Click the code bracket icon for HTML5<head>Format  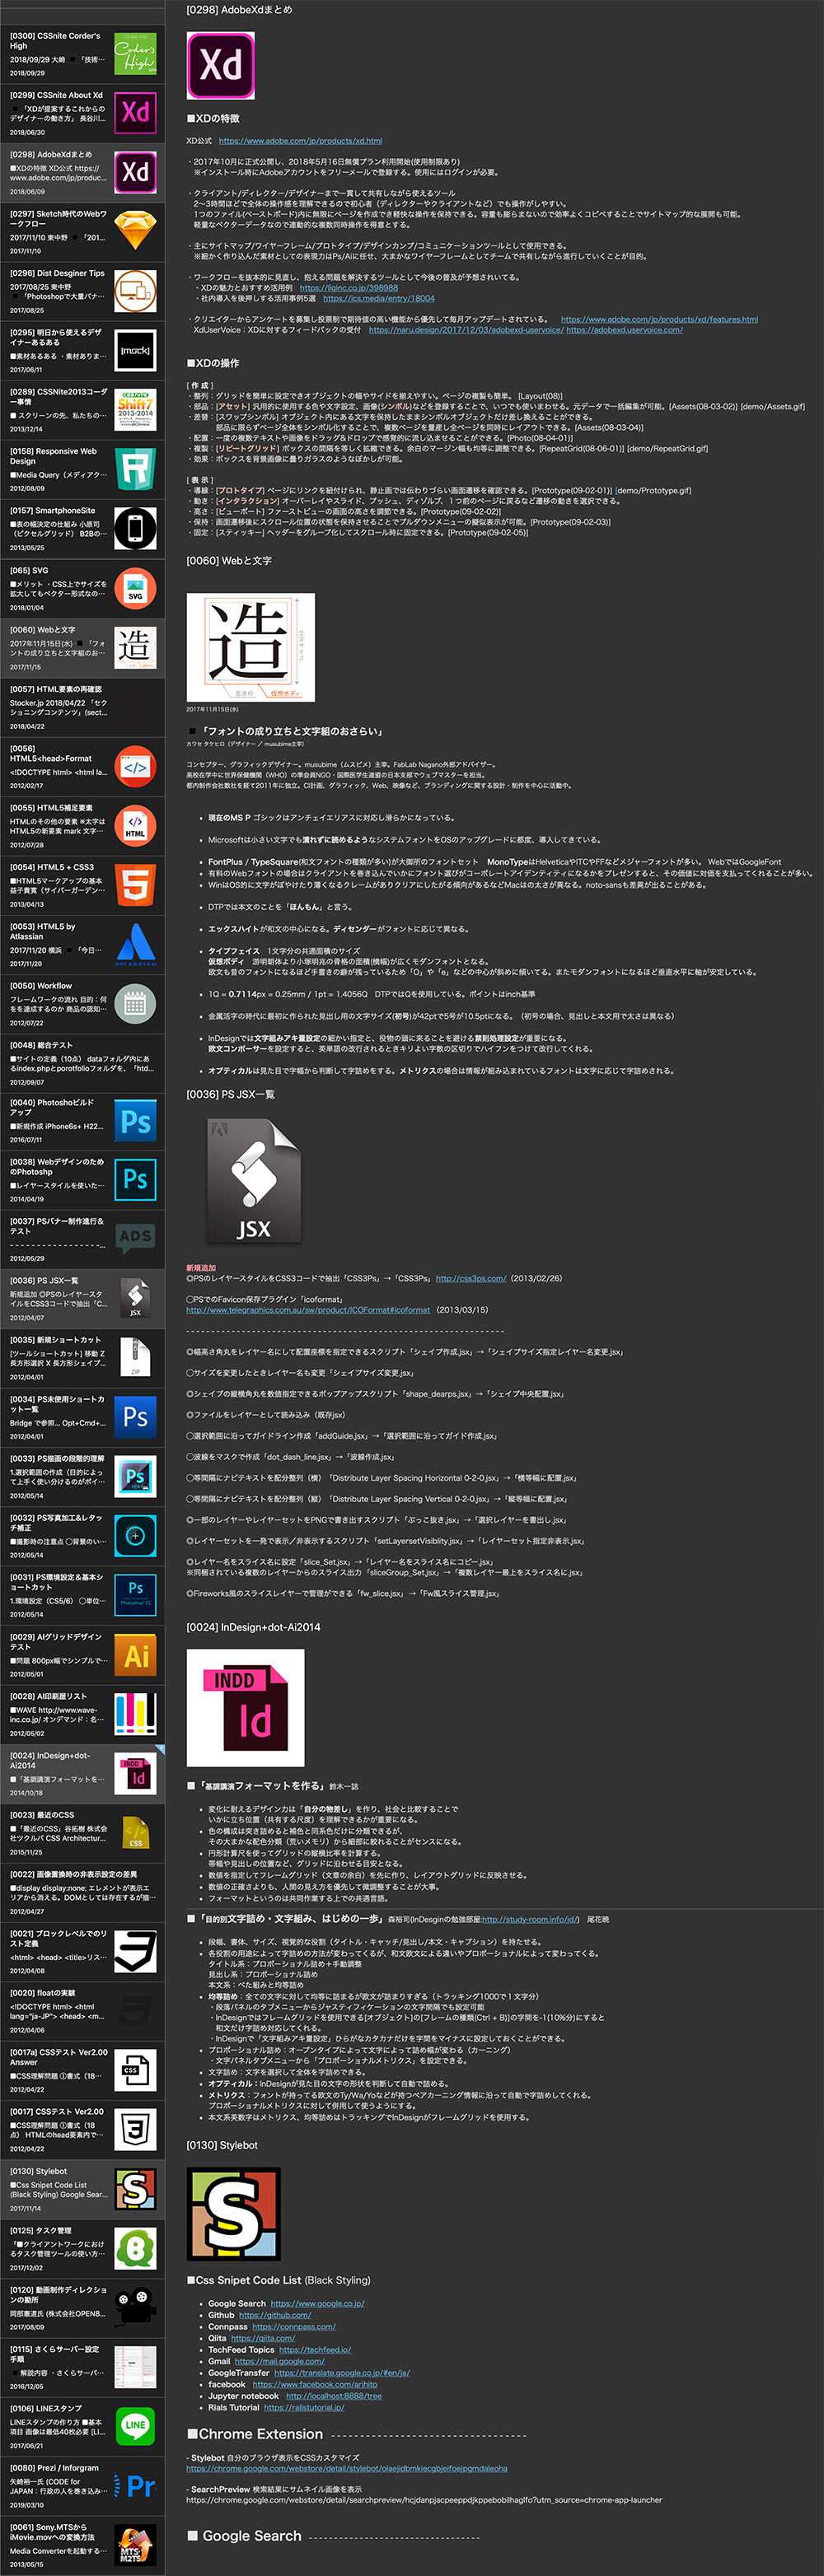point(135,766)
